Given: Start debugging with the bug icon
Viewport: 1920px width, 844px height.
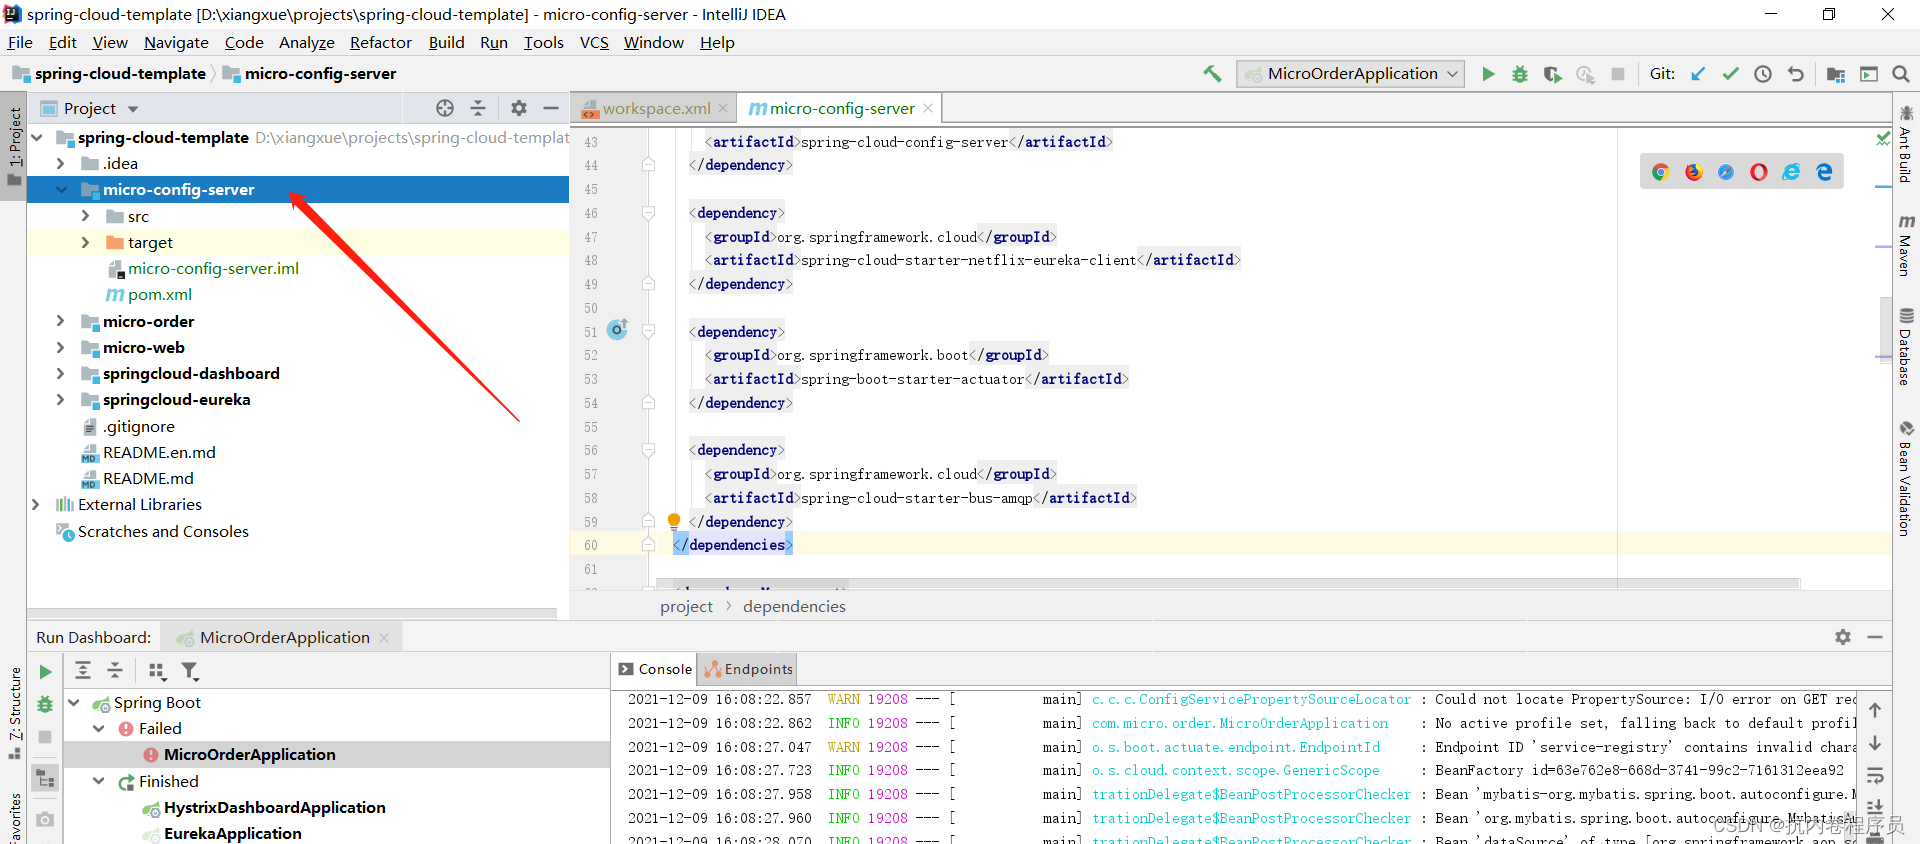Looking at the screenshot, I should tap(1520, 74).
